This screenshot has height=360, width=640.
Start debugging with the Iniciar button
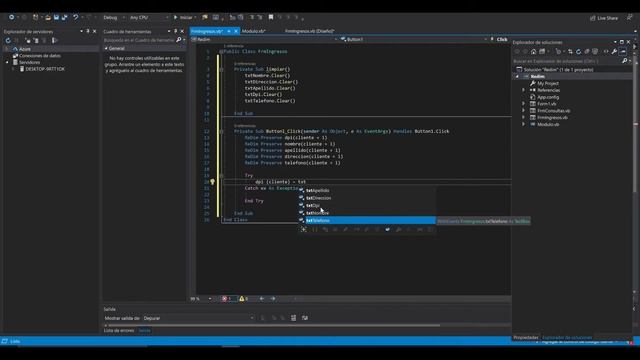[x=183, y=18]
